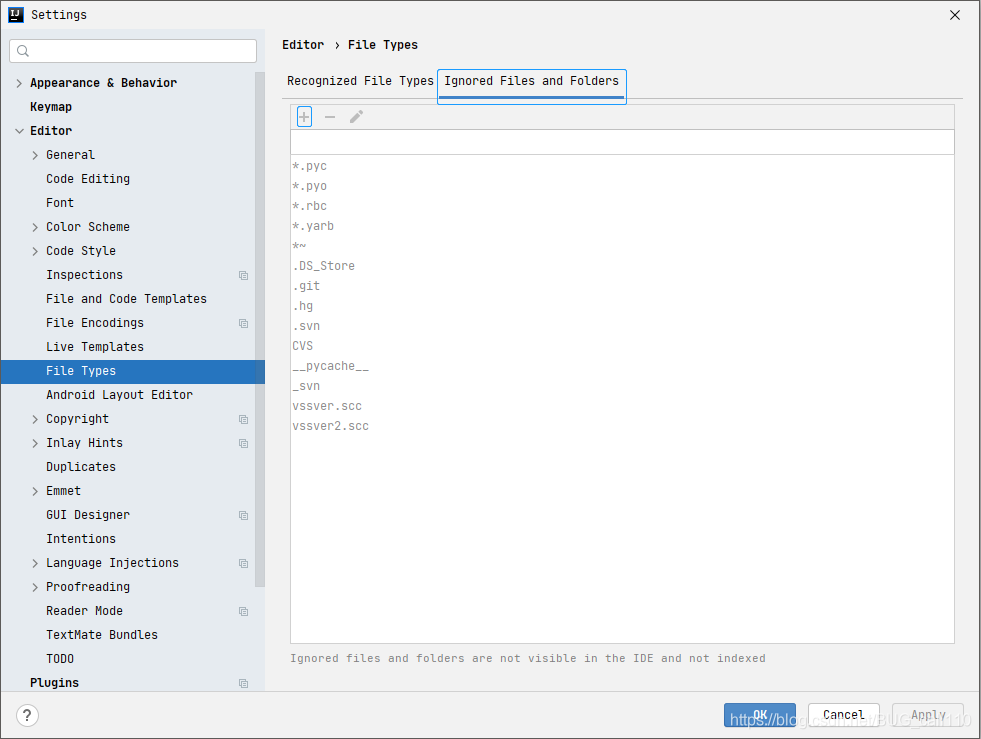Click the pattern entry input field

click(620, 141)
